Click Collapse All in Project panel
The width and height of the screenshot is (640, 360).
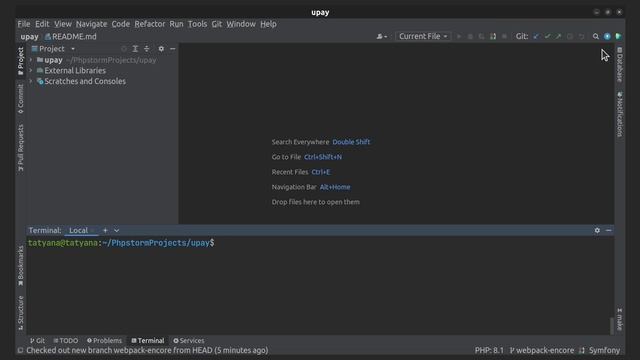[147, 49]
